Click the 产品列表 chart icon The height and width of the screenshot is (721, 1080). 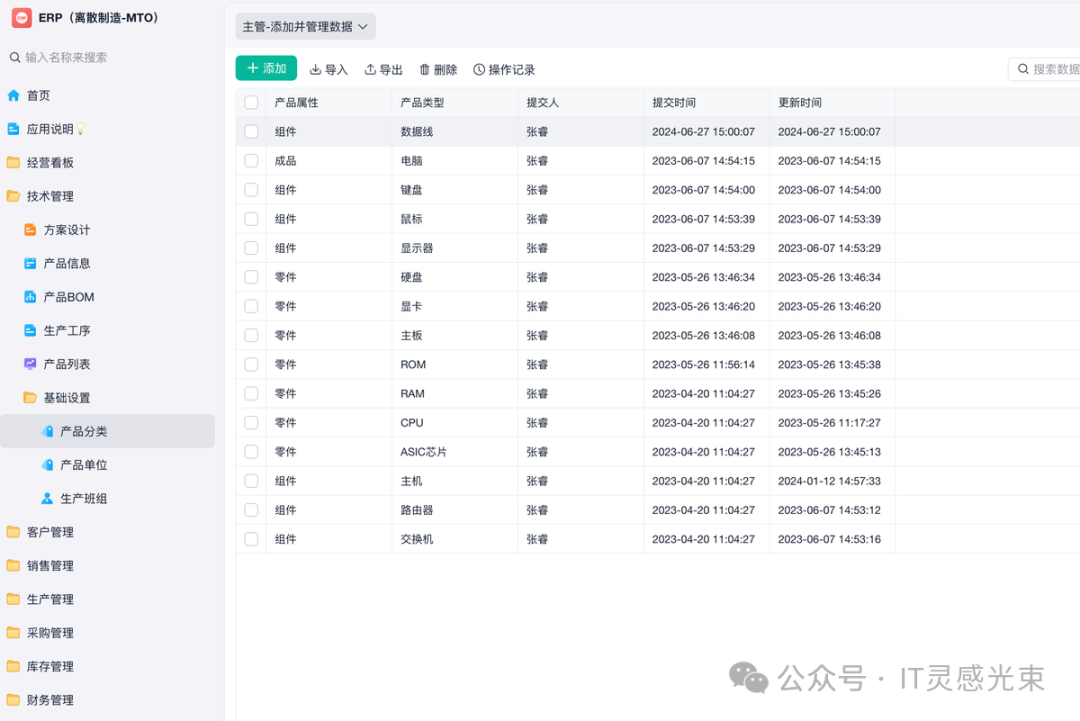coord(30,364)
